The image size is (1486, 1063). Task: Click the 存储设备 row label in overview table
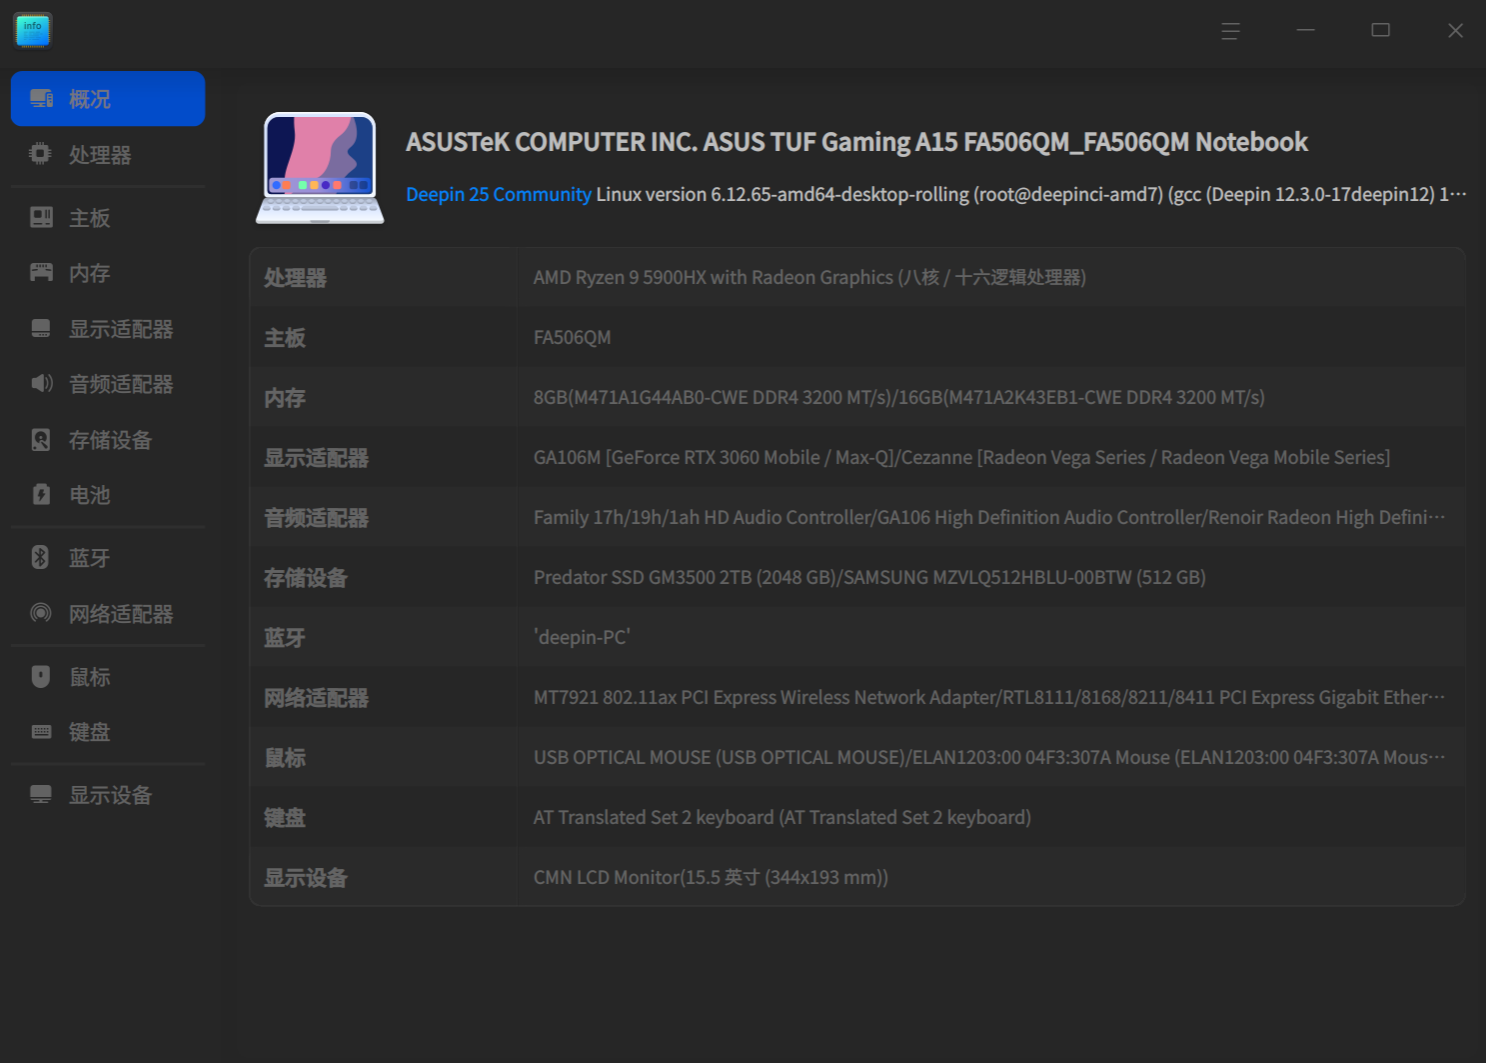click(306, 578)
